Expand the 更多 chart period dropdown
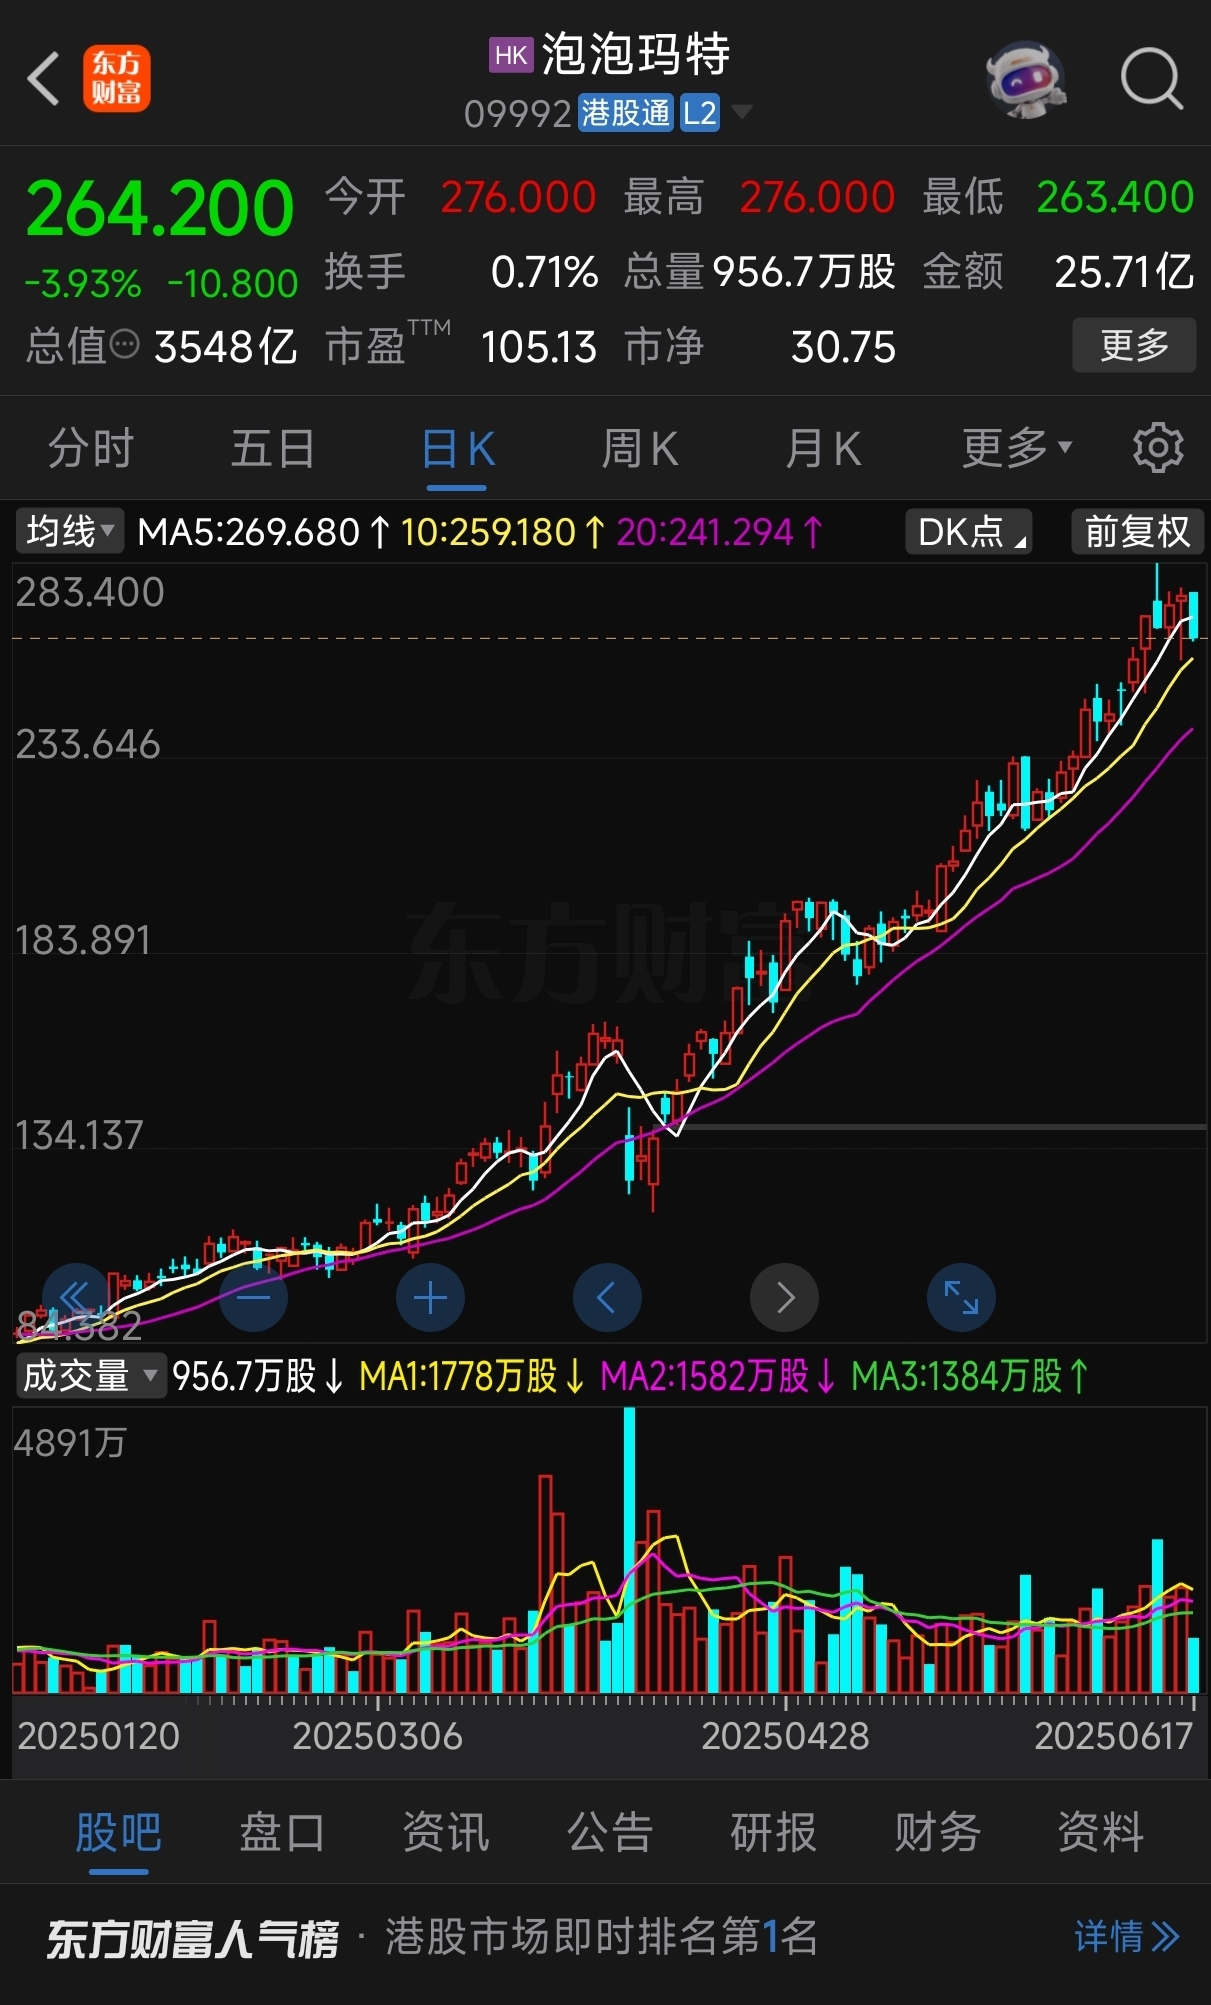This screenshot has width=1211, height=2005. [x=1017, y=448]
